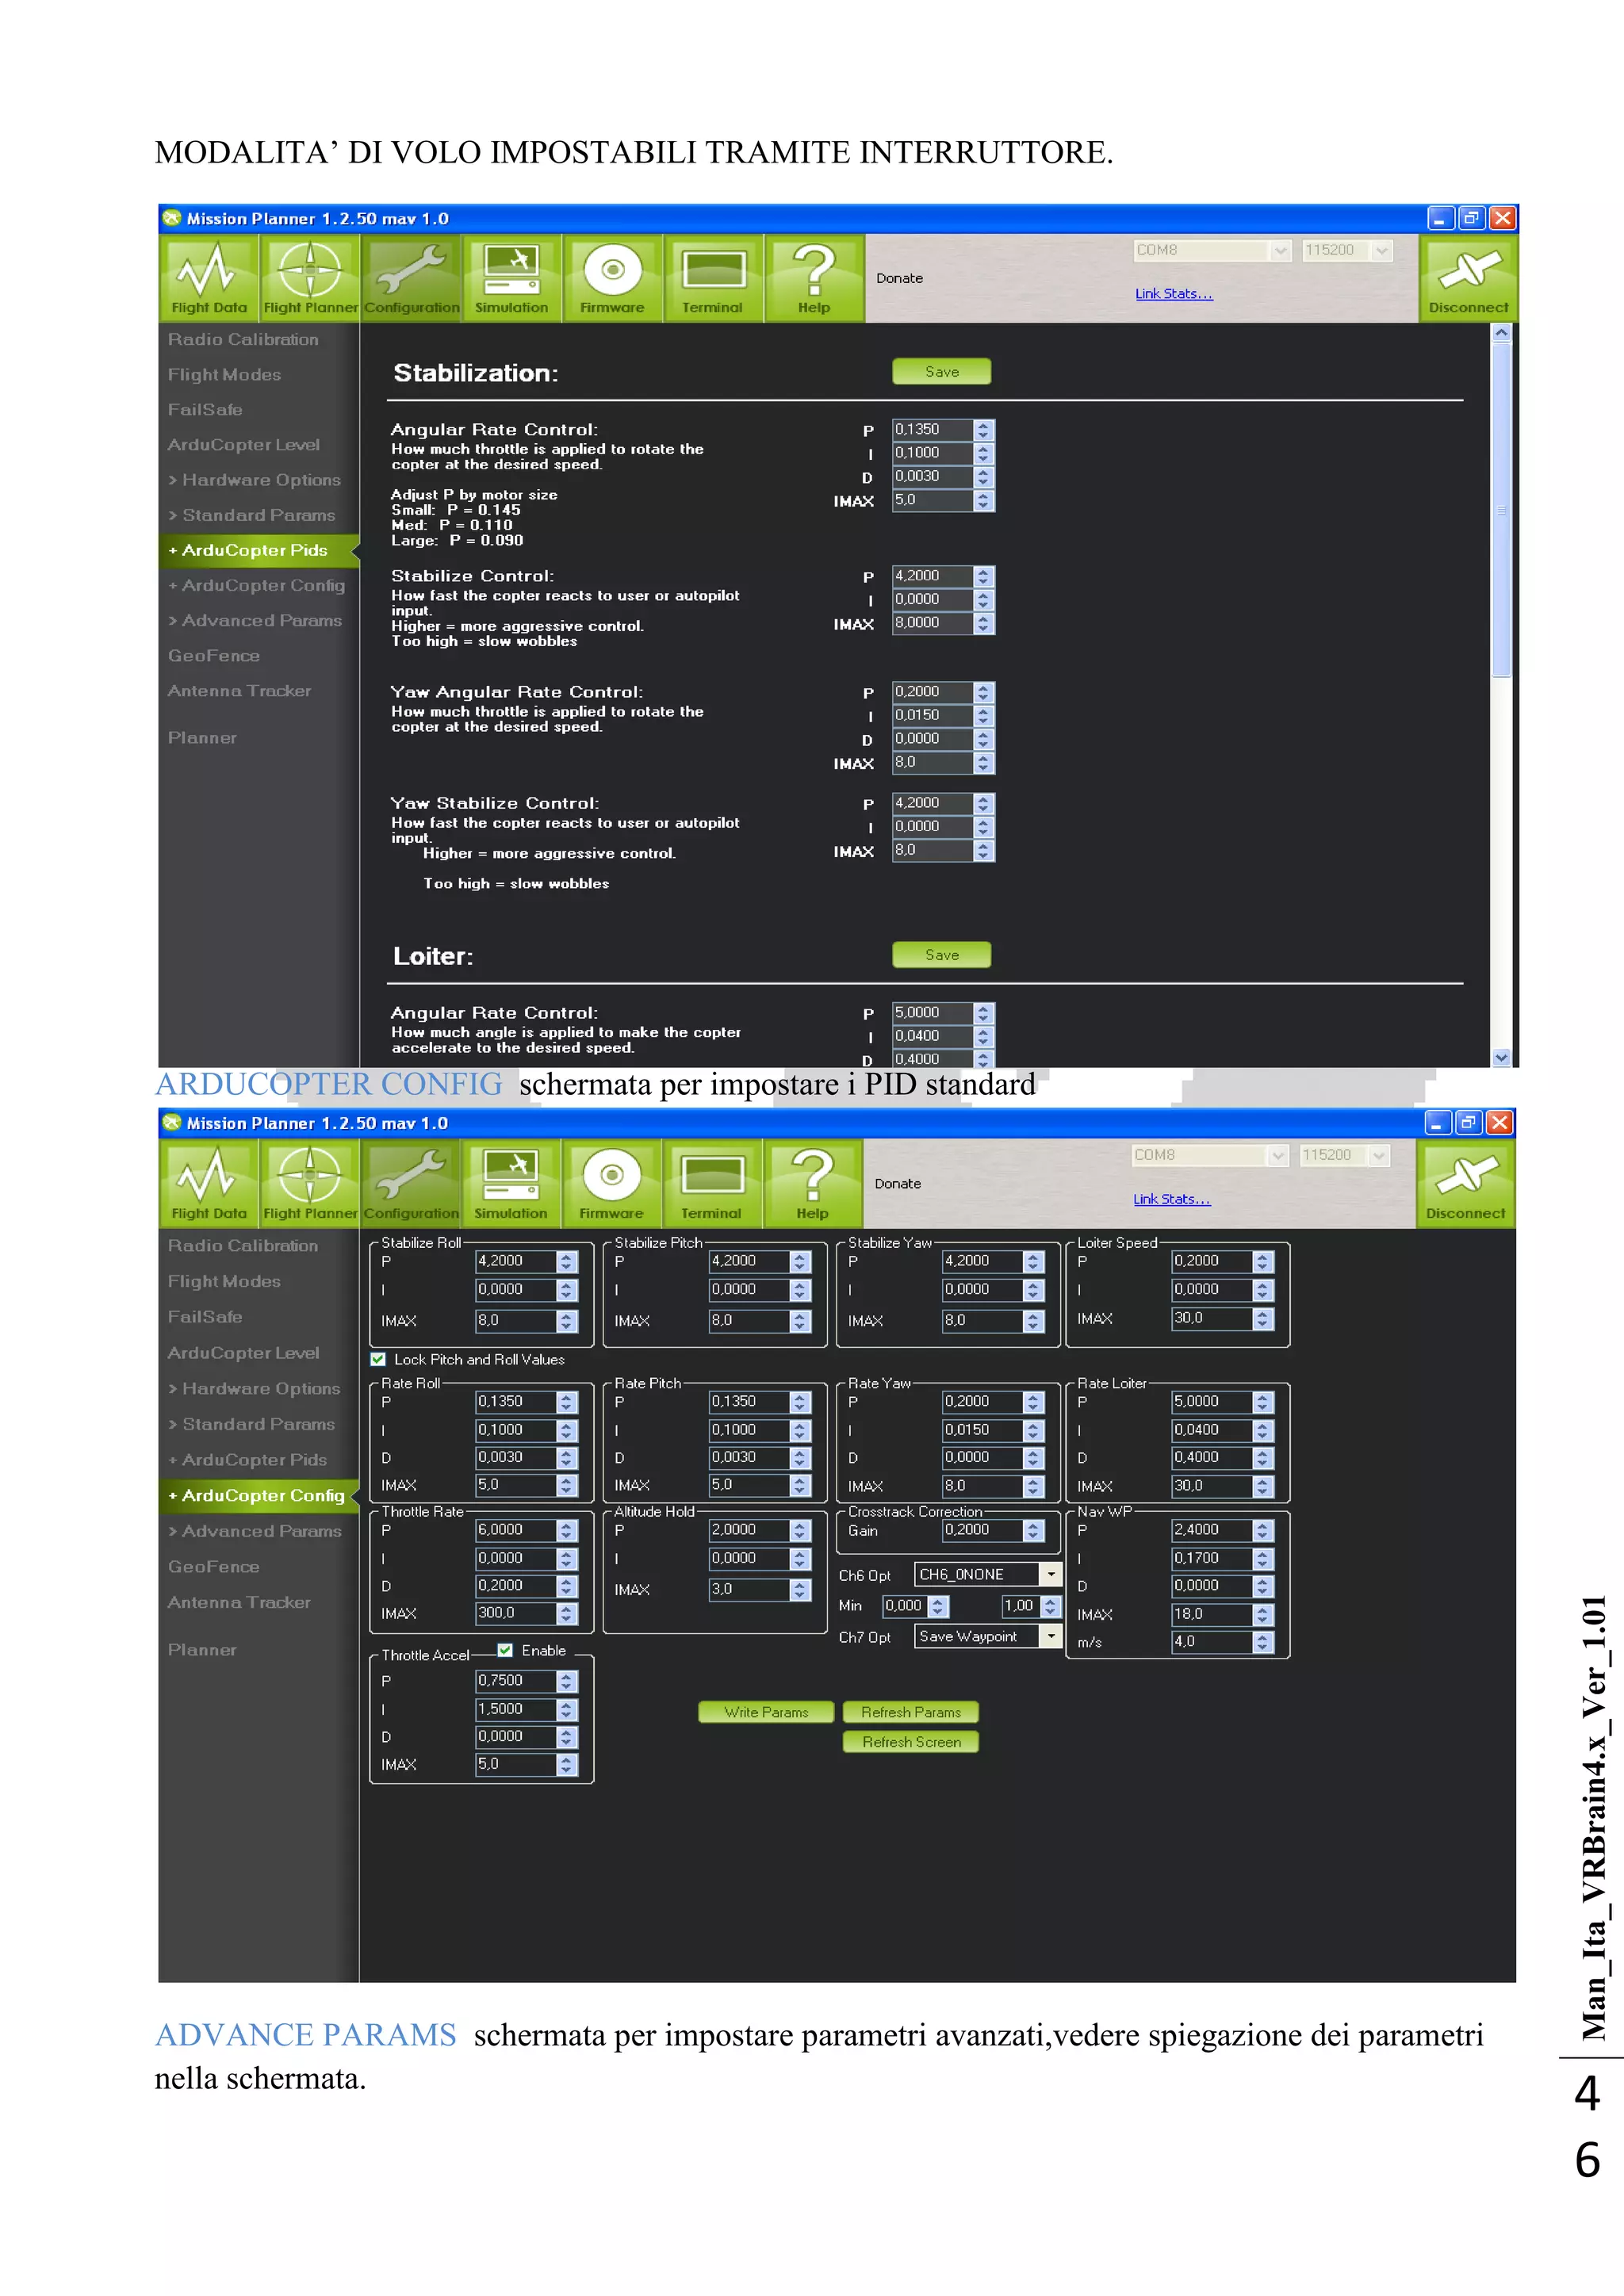Click scroll up arrow in upper window
1624x2296 pixels.
coord(1501,333)
